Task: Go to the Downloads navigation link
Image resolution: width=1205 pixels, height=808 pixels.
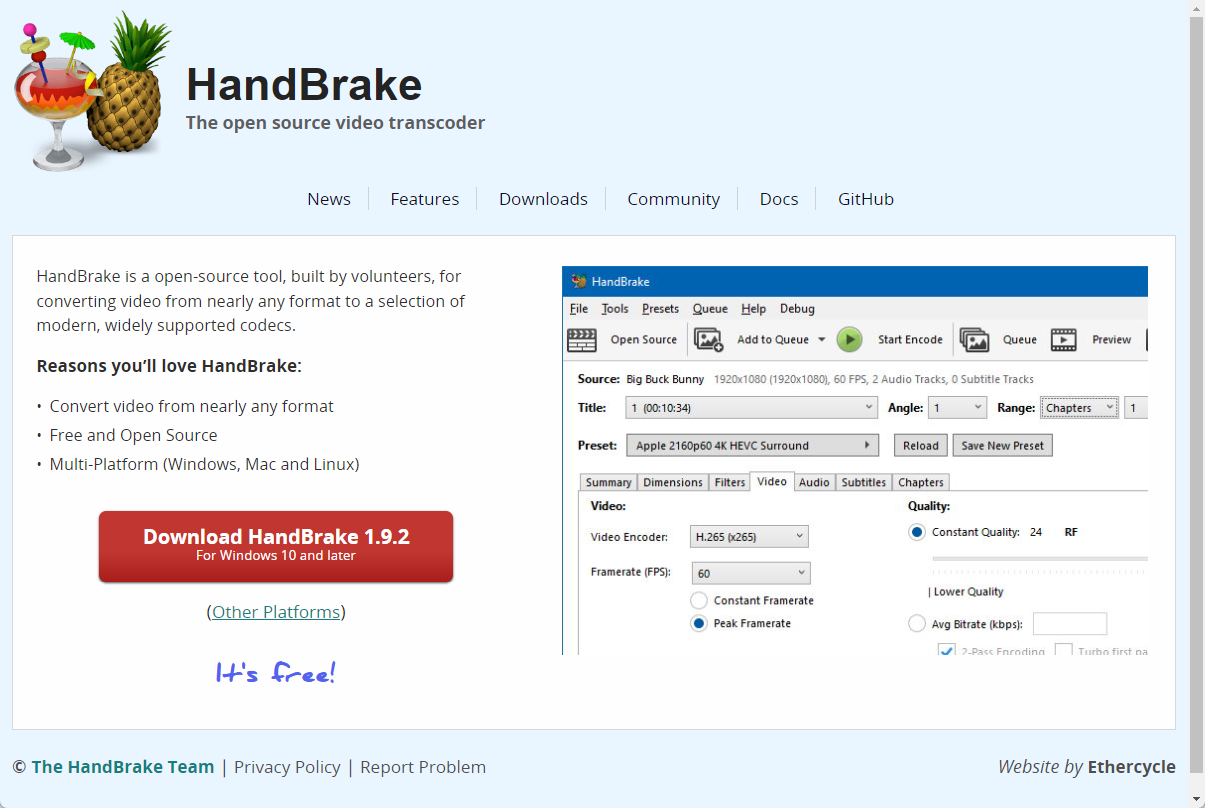Action: coord(543,199)
